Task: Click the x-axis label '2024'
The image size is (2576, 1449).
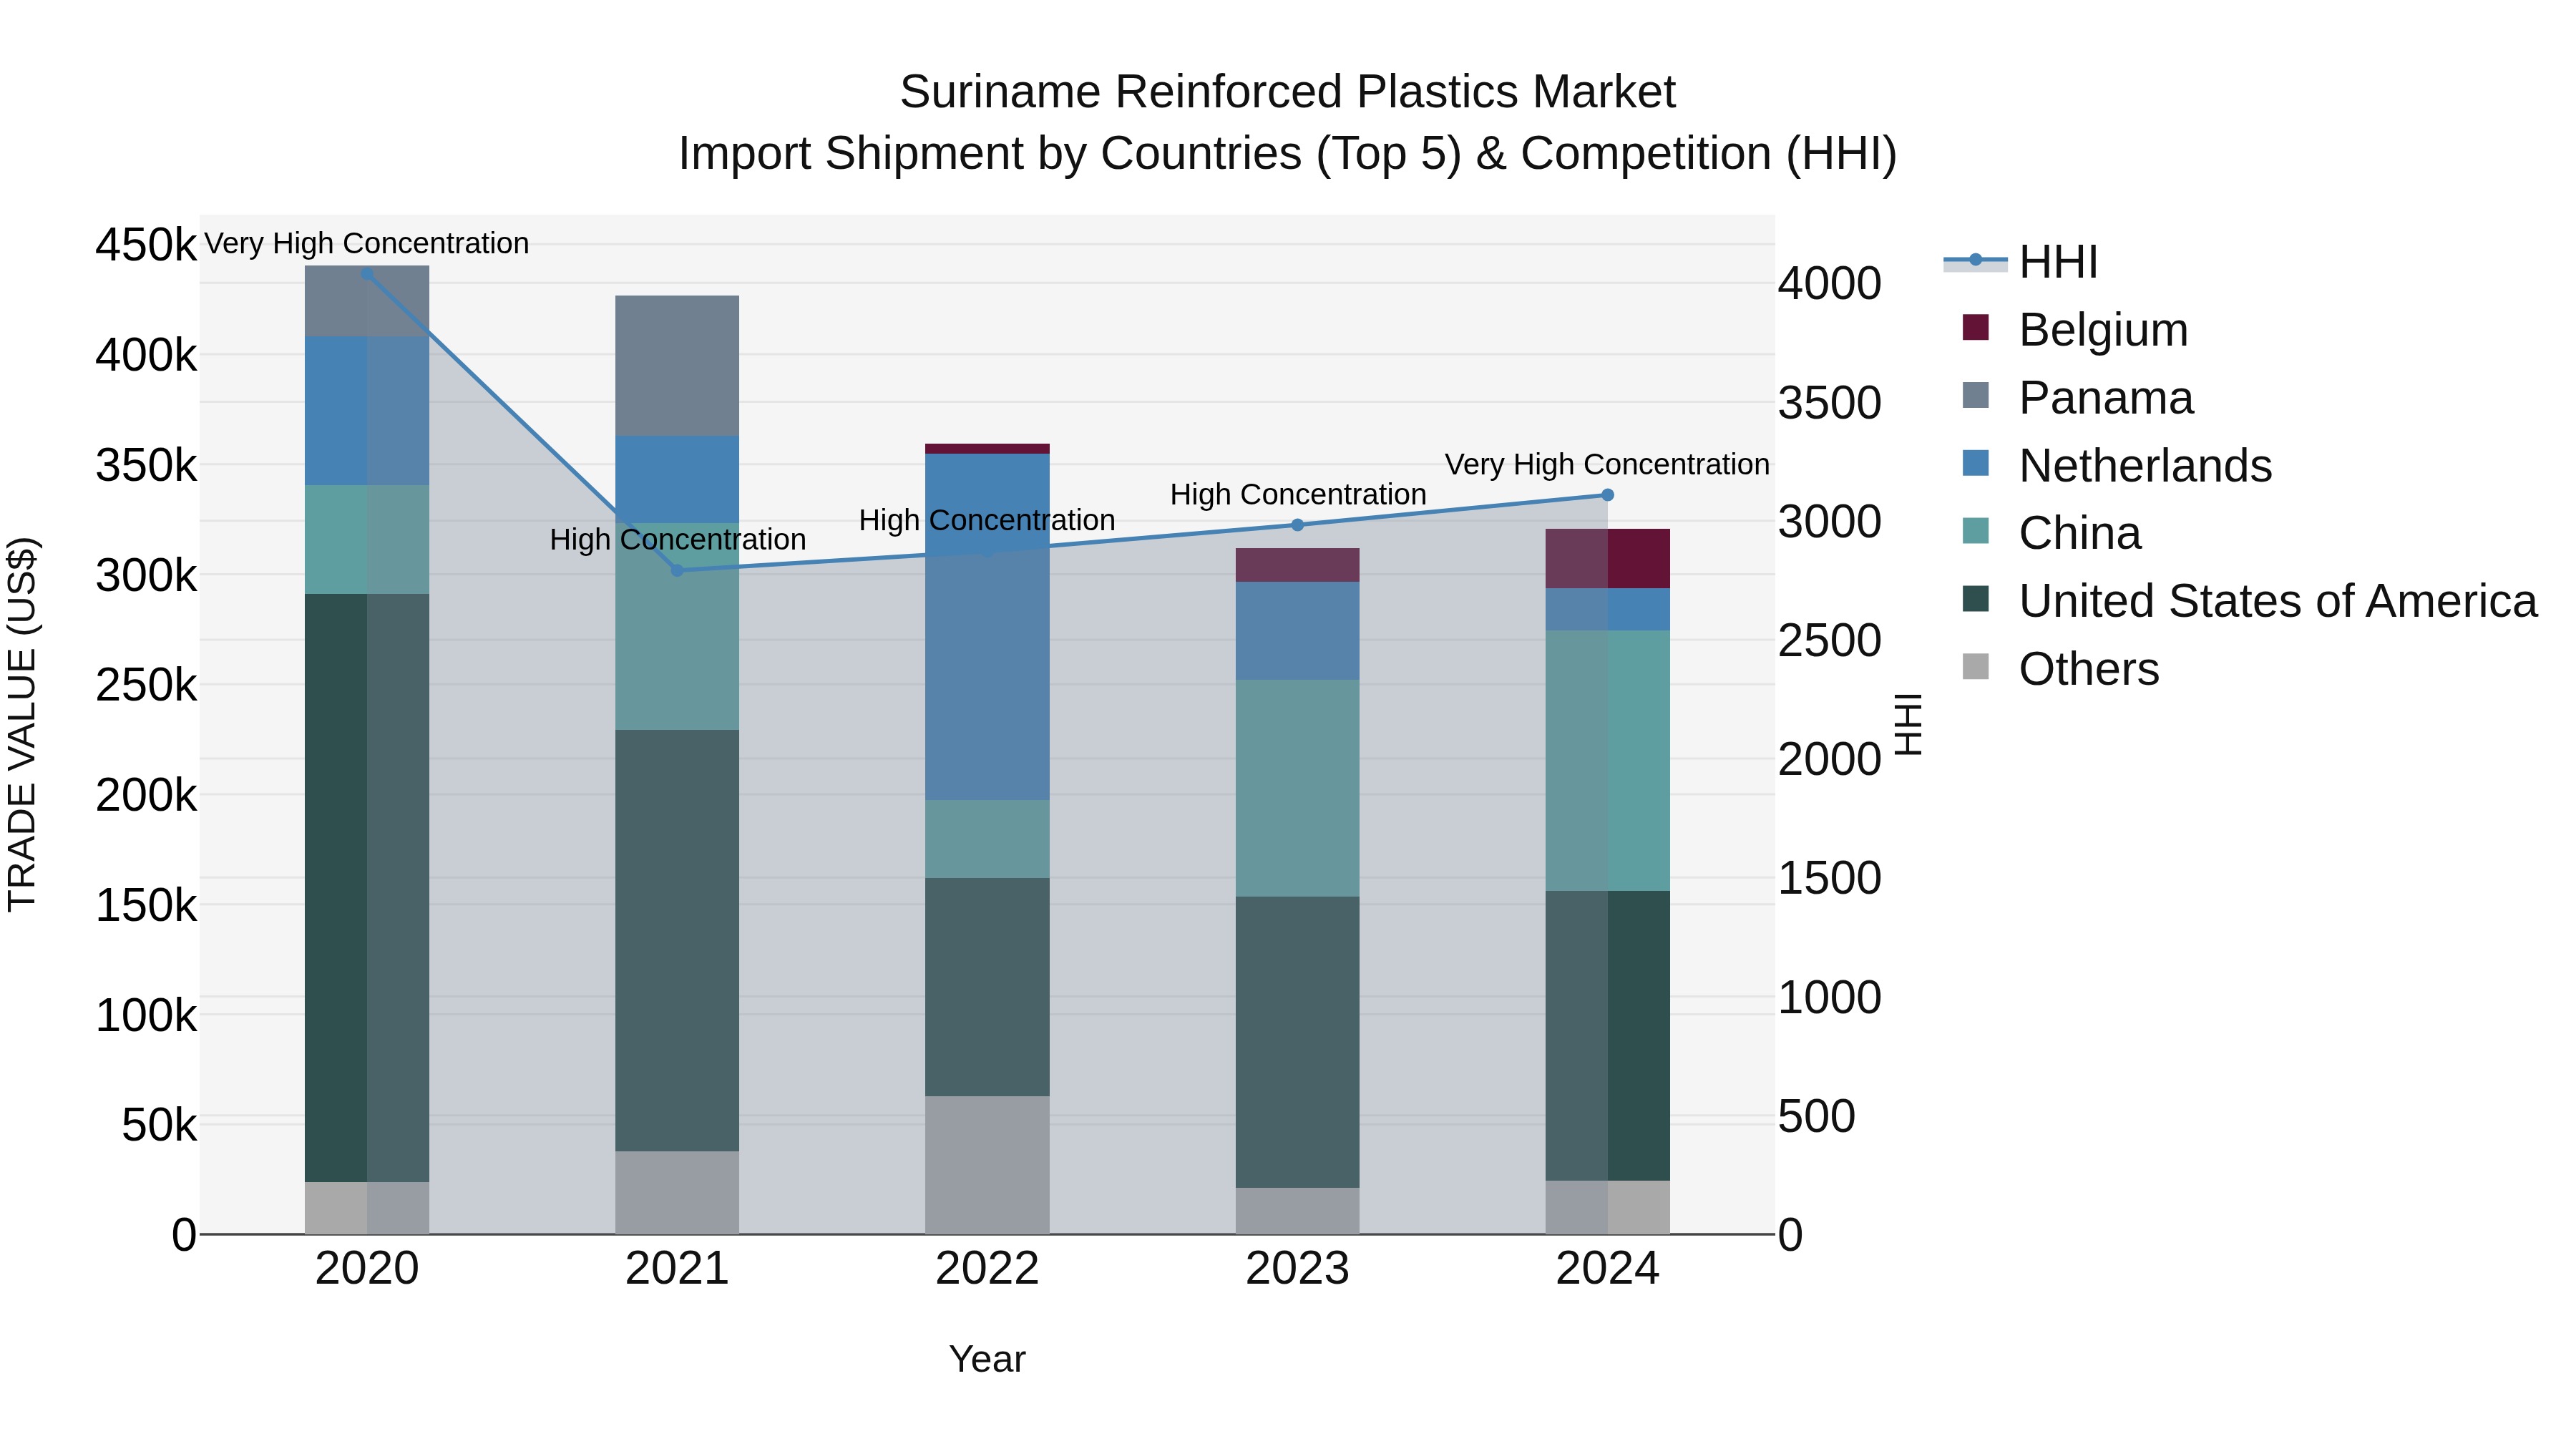Action: coord(1607,1269)
